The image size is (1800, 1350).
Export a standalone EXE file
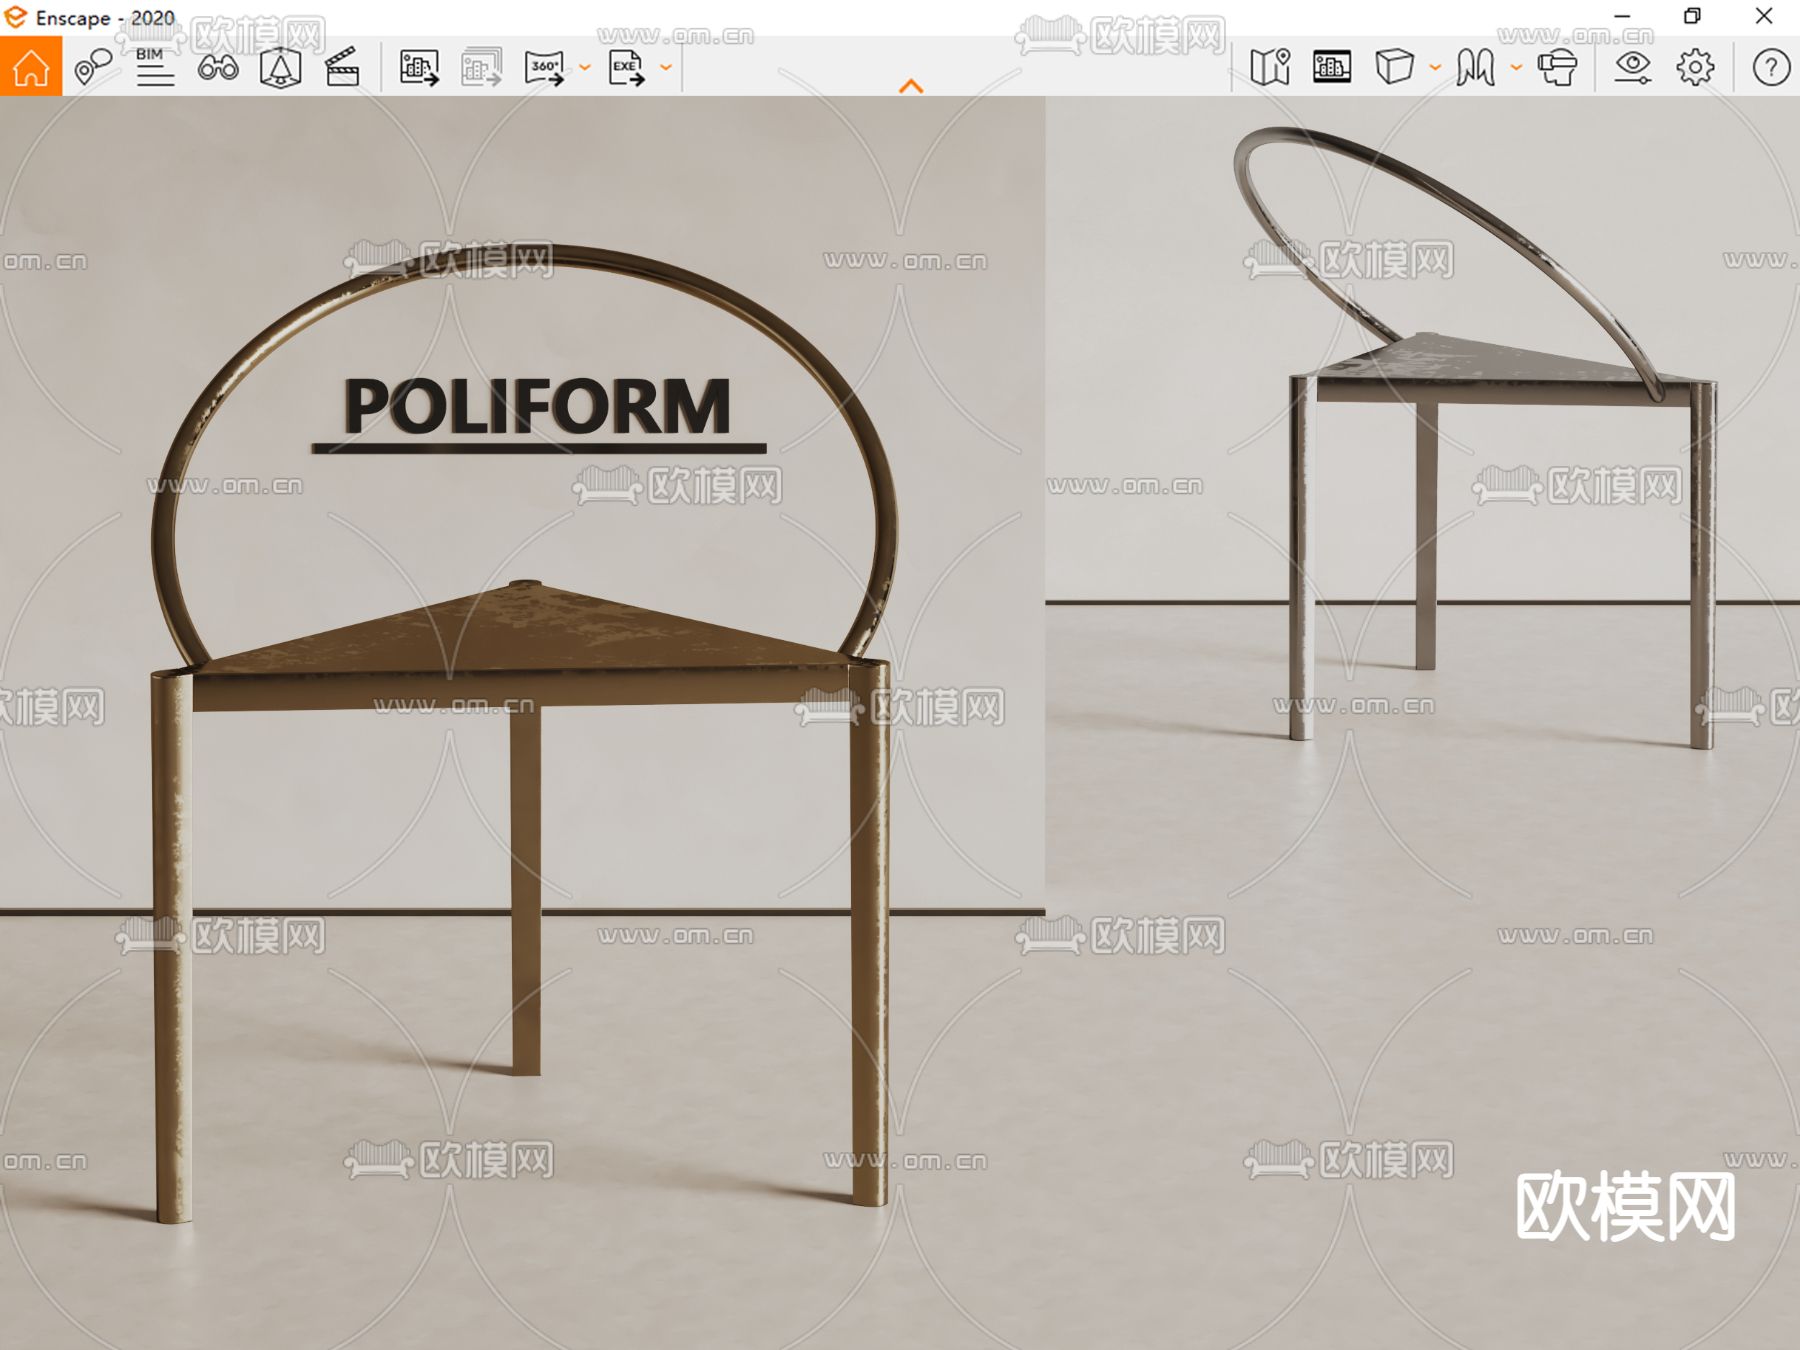point(626,67)
